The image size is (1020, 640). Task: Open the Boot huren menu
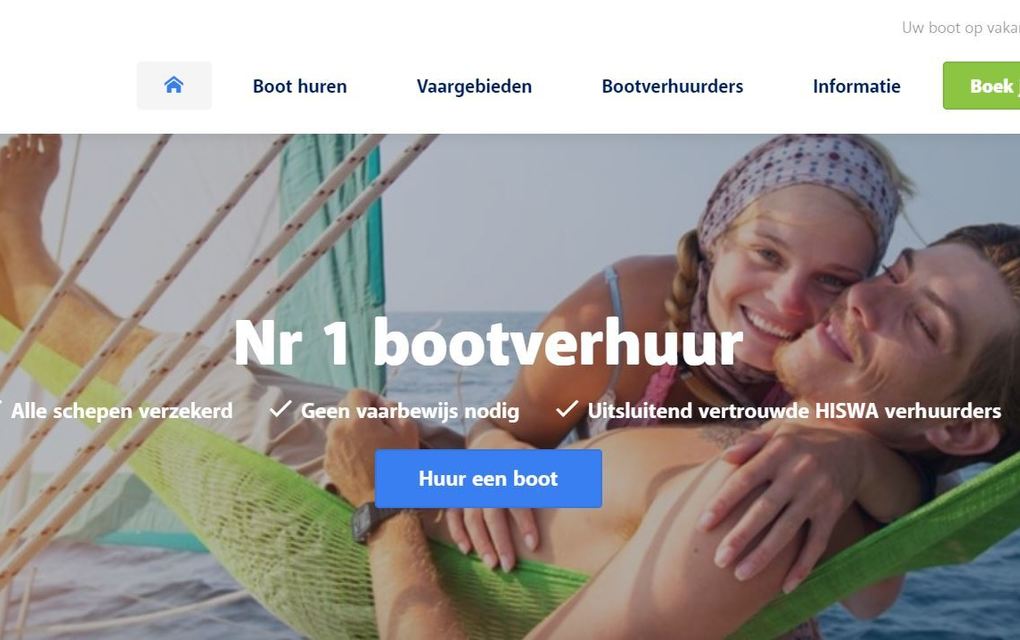point(299,86)
